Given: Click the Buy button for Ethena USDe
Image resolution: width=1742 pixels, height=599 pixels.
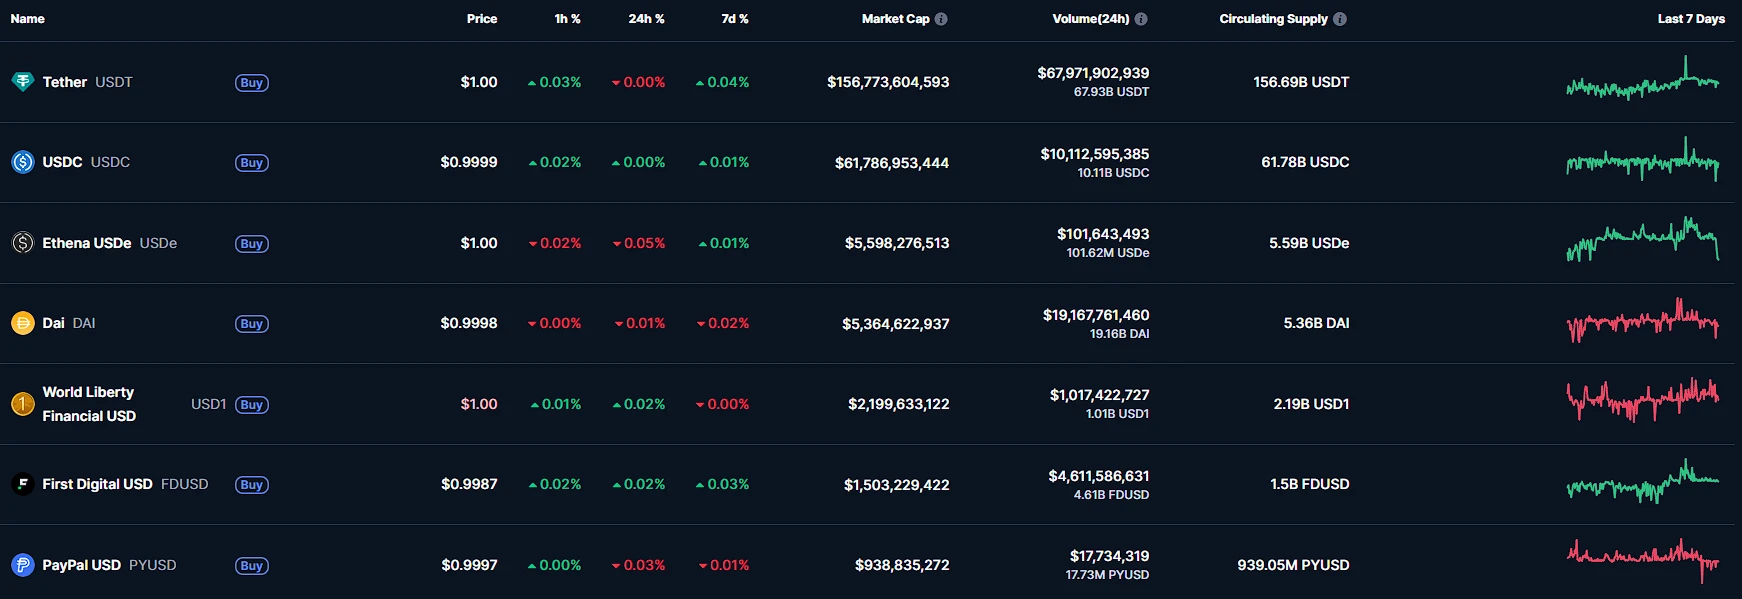Looking at the screenshot, I should click(252, 244).
